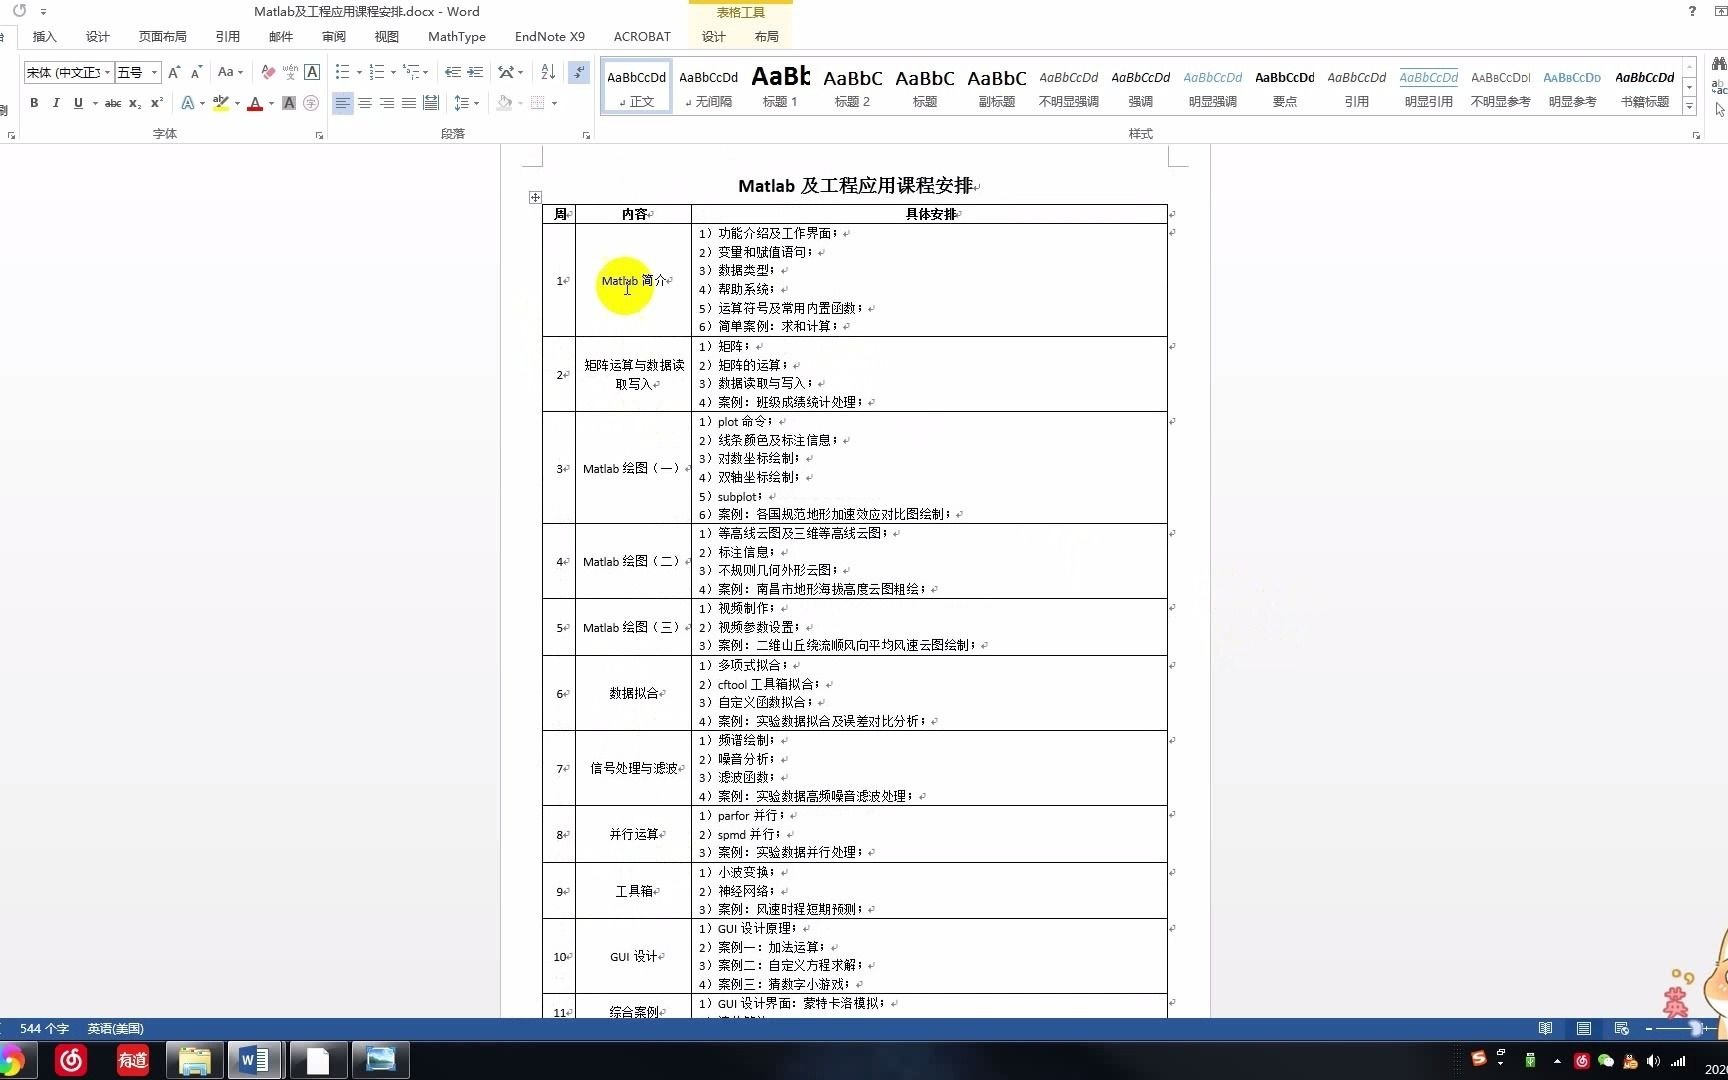Click the Character Shading icon
The height and width of the screenshot is (1080, 1728).
[289, 103]
